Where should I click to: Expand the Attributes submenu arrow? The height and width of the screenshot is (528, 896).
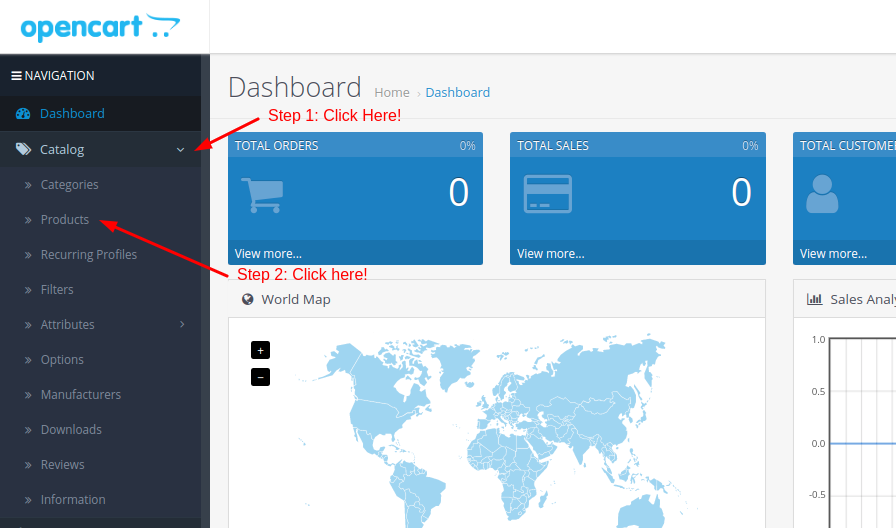point(182,325)
